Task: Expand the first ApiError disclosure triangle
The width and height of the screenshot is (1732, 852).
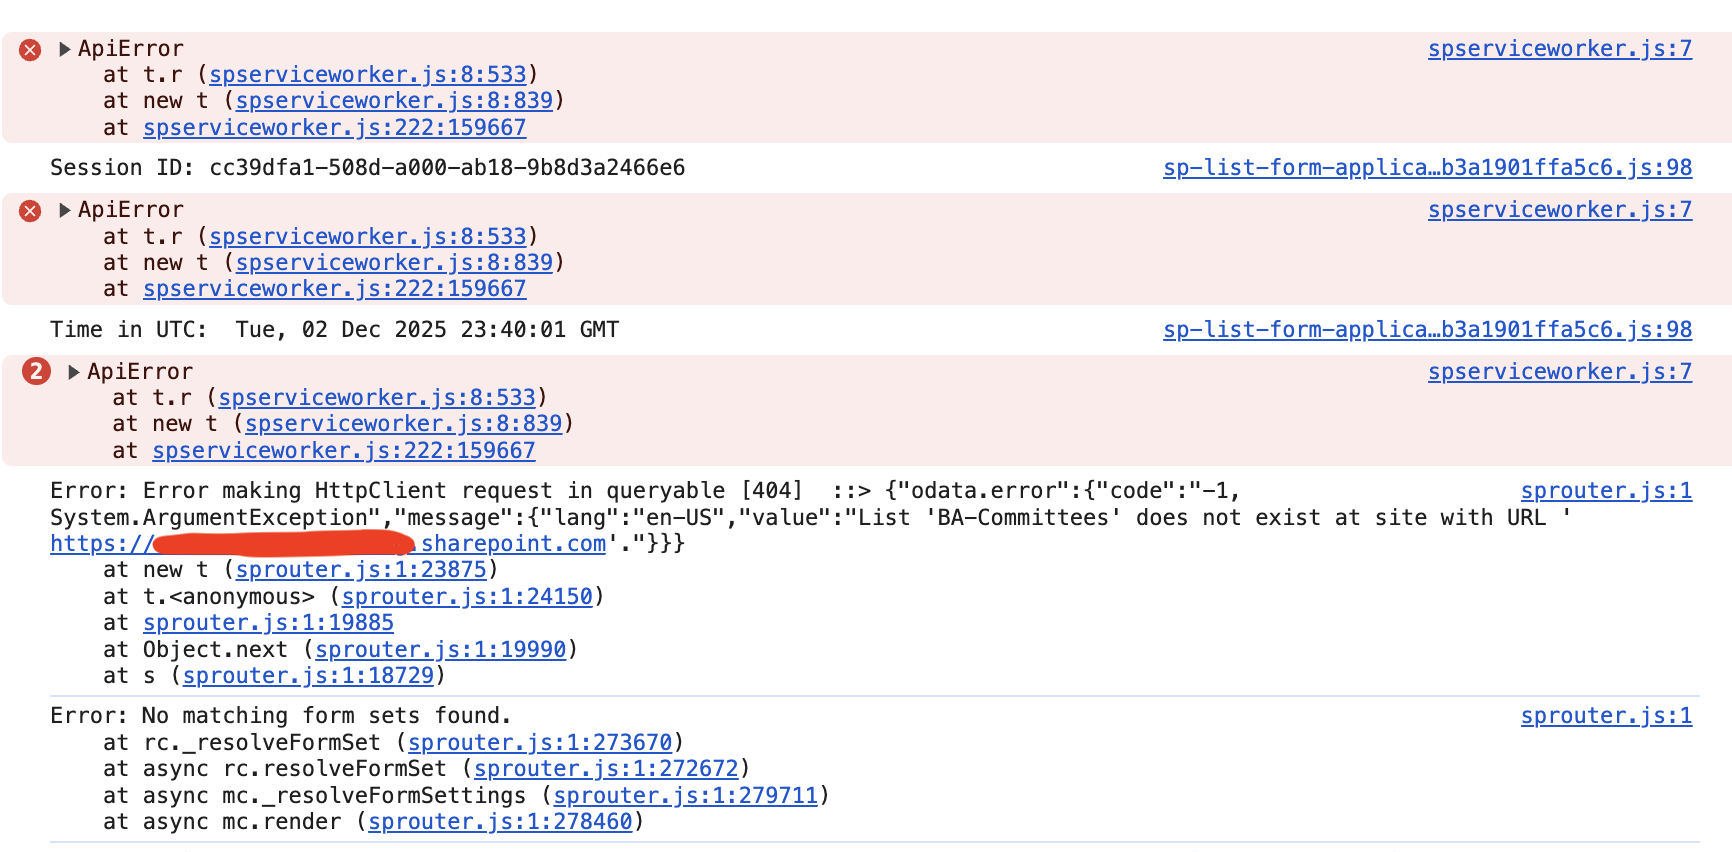Action: click(64, 49)
